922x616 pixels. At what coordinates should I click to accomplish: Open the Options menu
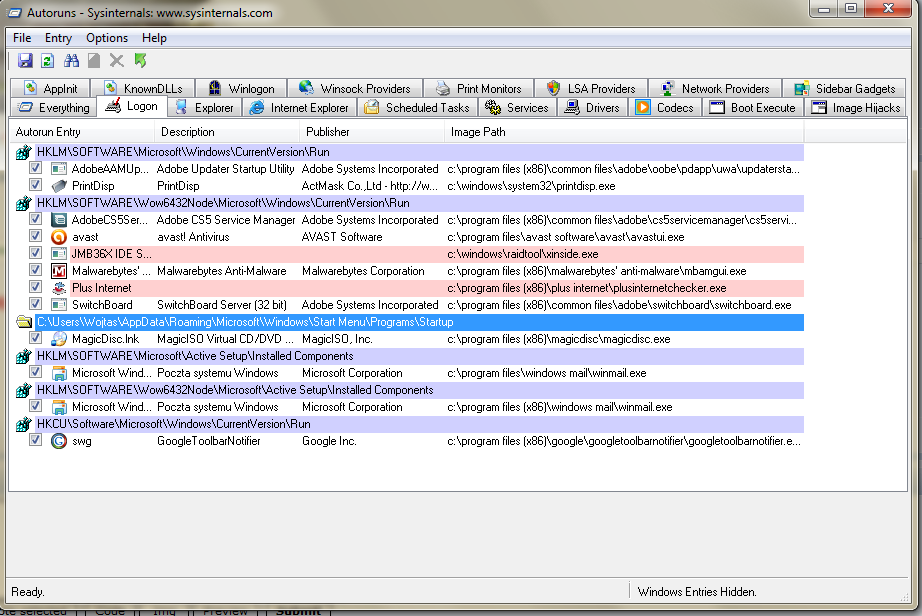coord(107,38)
